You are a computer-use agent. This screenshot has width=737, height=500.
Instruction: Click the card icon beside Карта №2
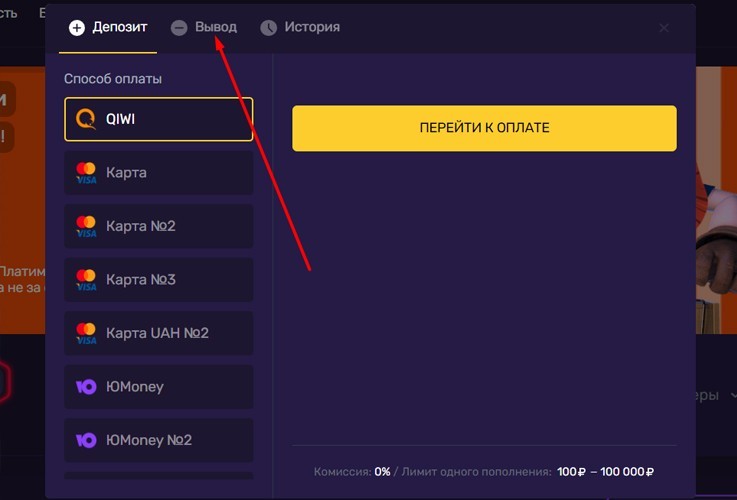coord(86,226)
